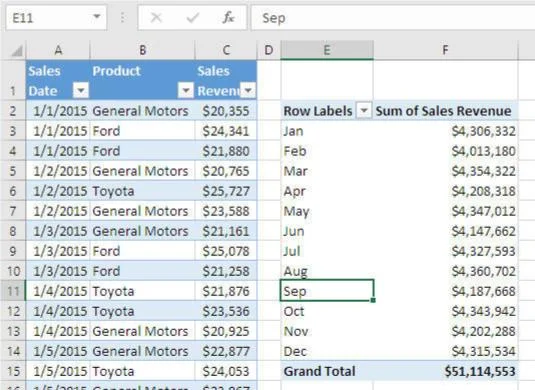This screenshot has width=535, height=390.
Task: Open the Sales Revenue filter dropdown
Action: (248, 91)
